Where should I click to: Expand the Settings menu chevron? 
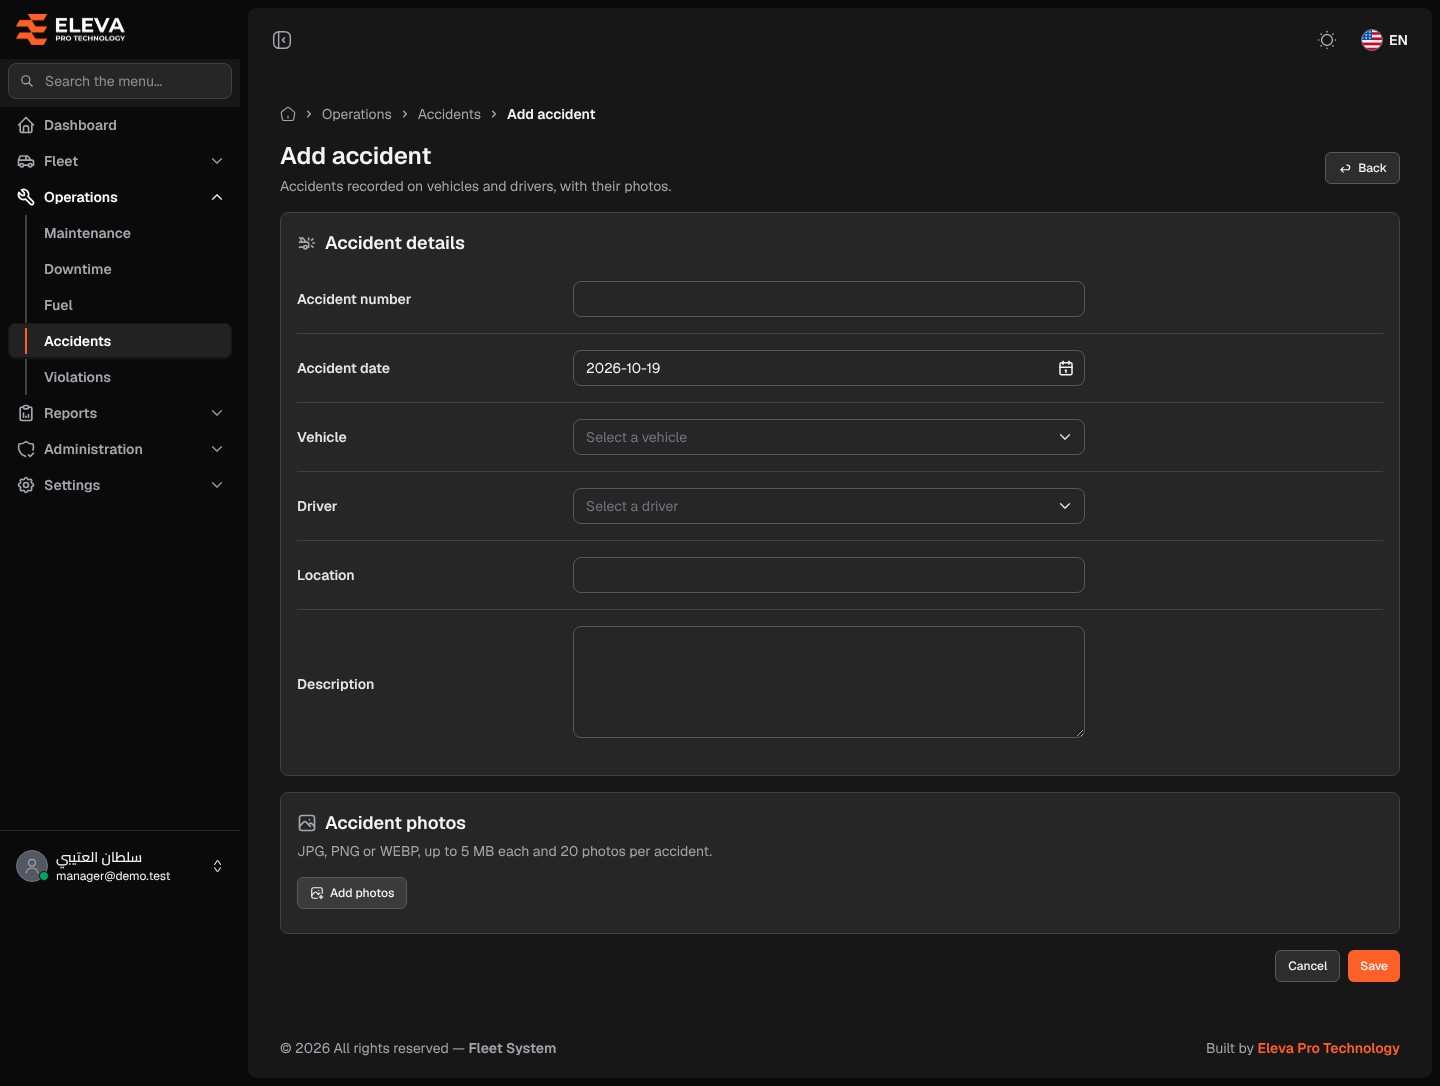click(217, 485)
